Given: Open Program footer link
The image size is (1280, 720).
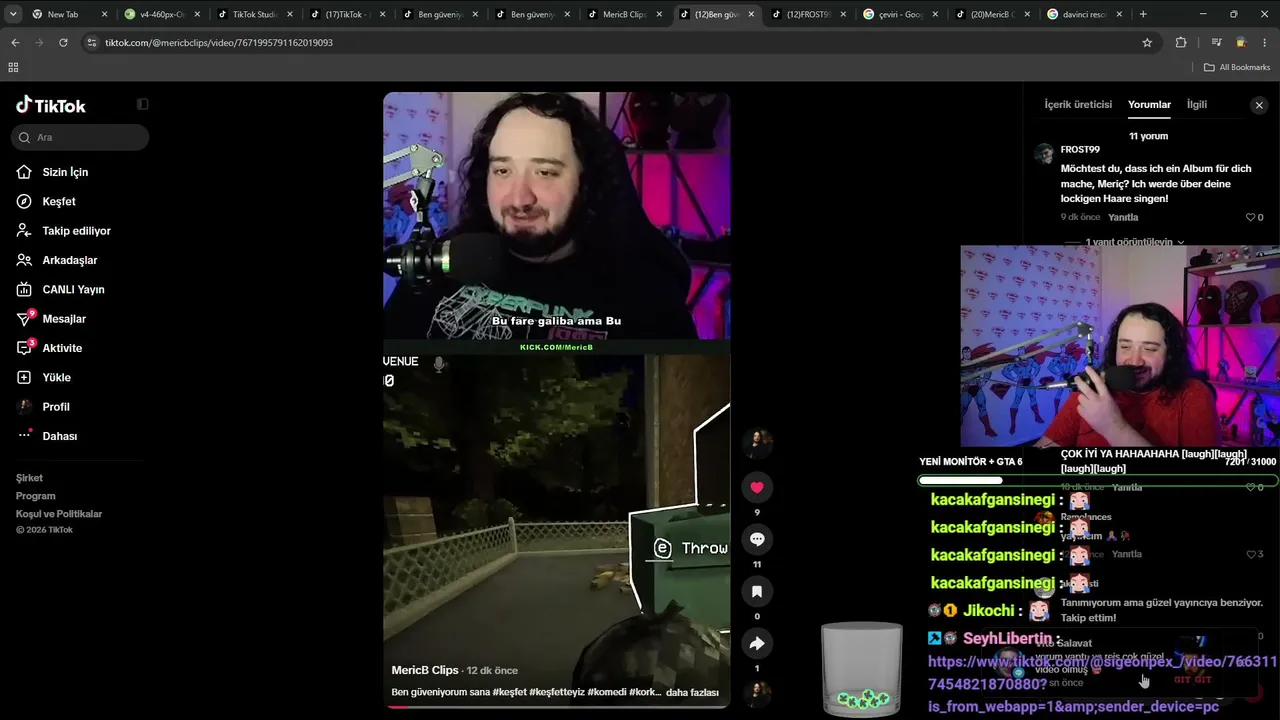Looking at the screenshot, I should coord(36,496).
